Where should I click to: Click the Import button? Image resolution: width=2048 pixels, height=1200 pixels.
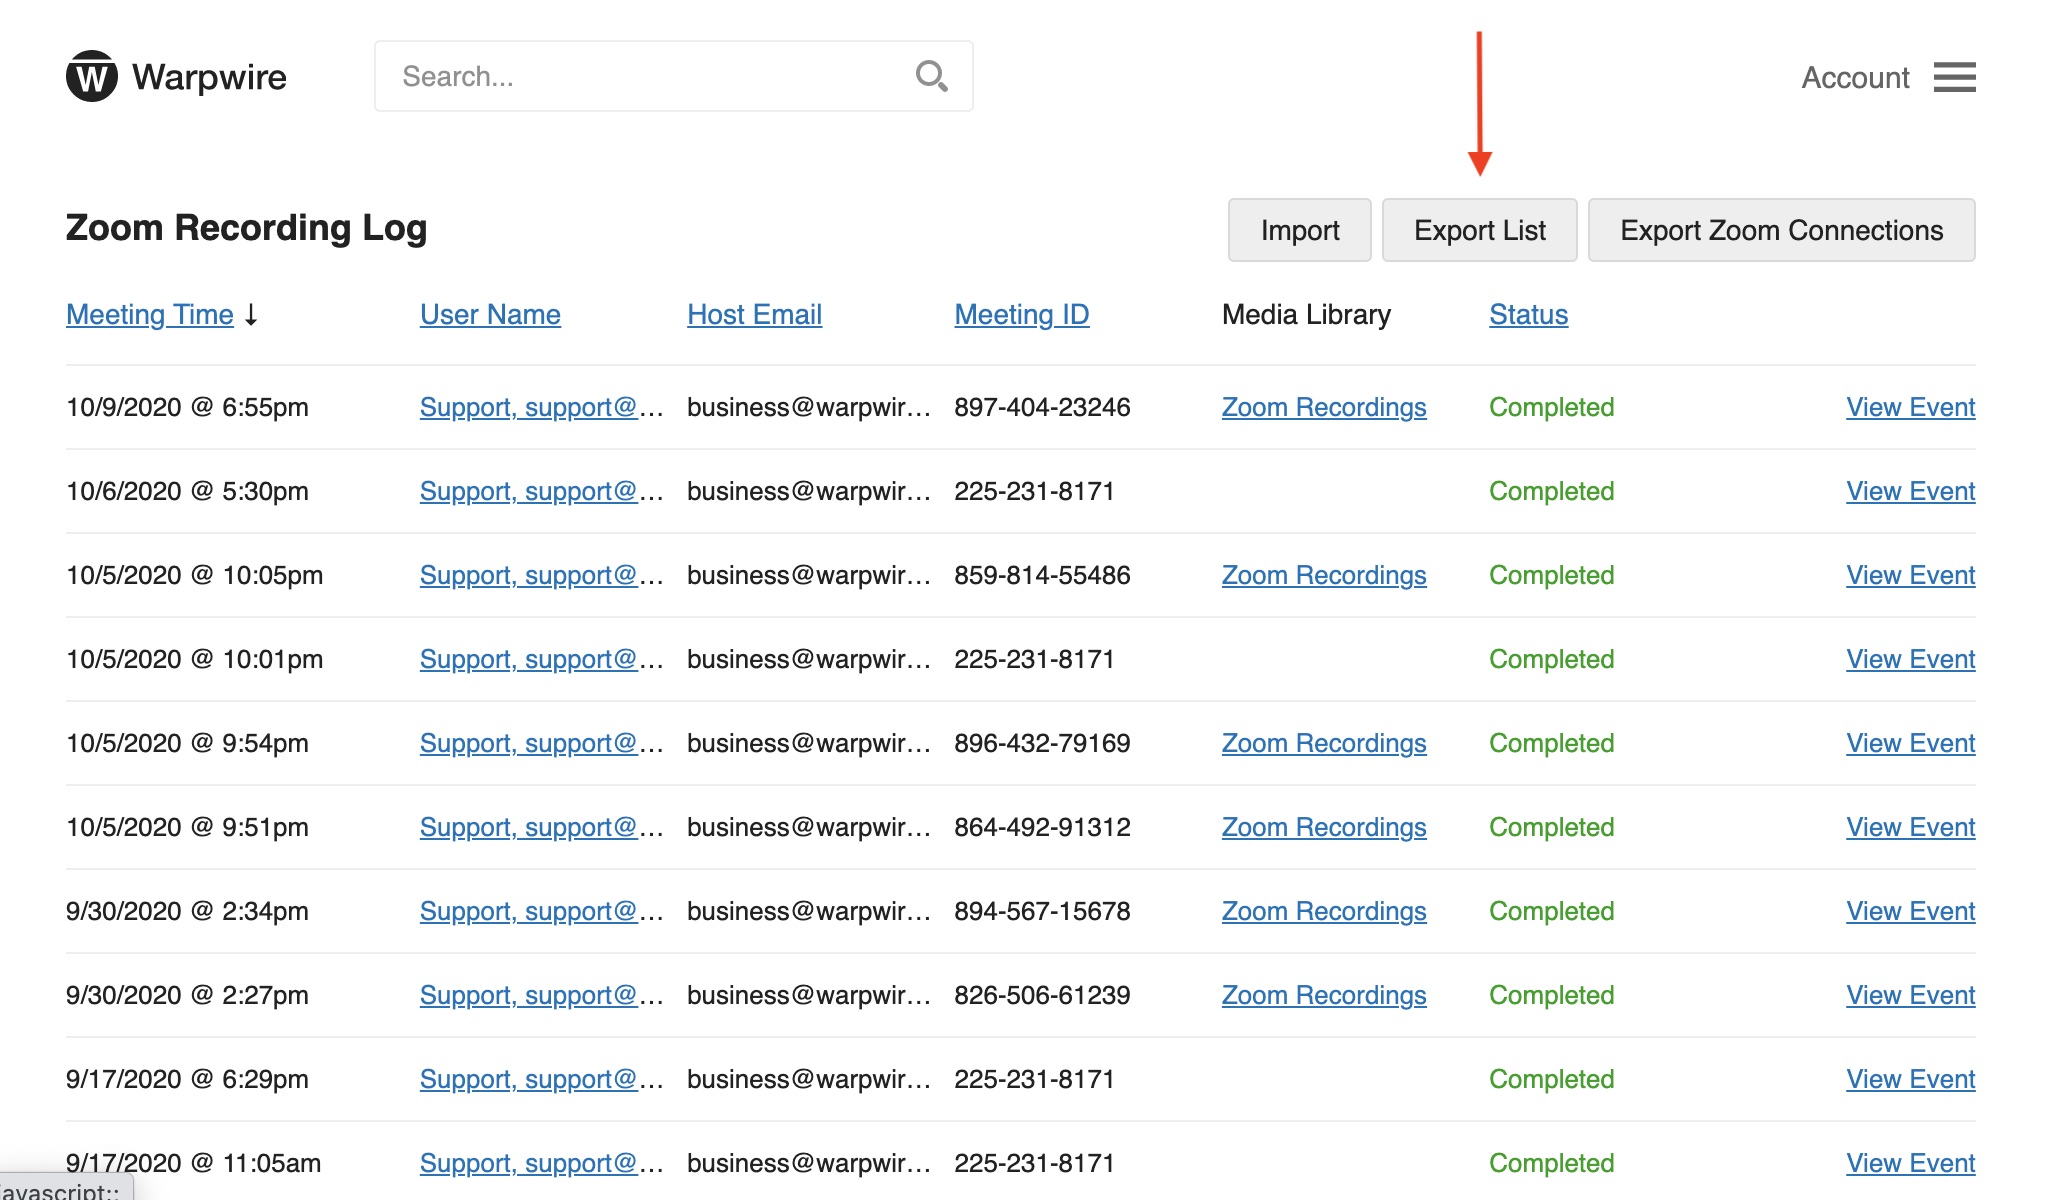pyautogui.click(x=1300, y=230)
